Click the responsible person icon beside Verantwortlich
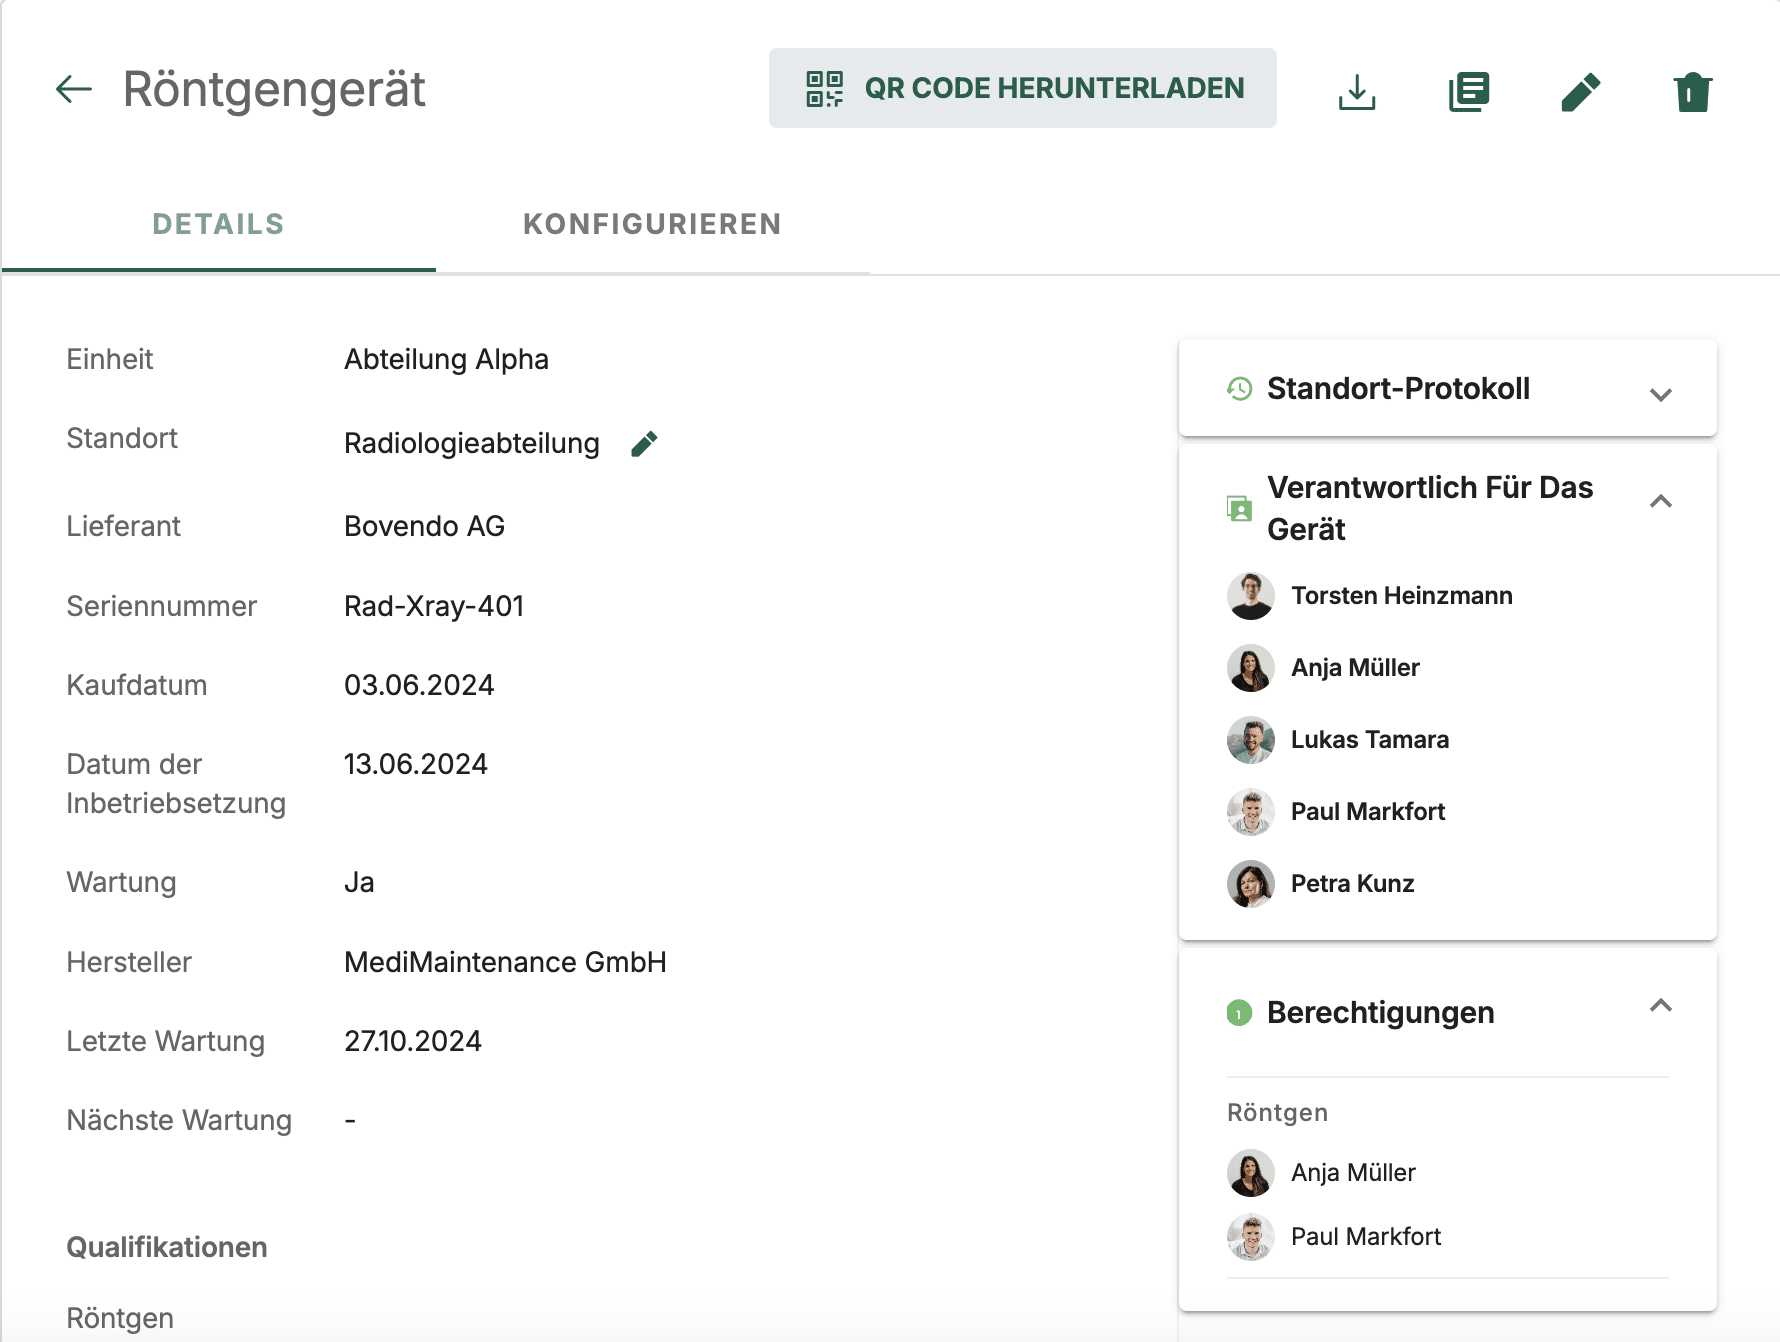 [x=1239, y=509]
